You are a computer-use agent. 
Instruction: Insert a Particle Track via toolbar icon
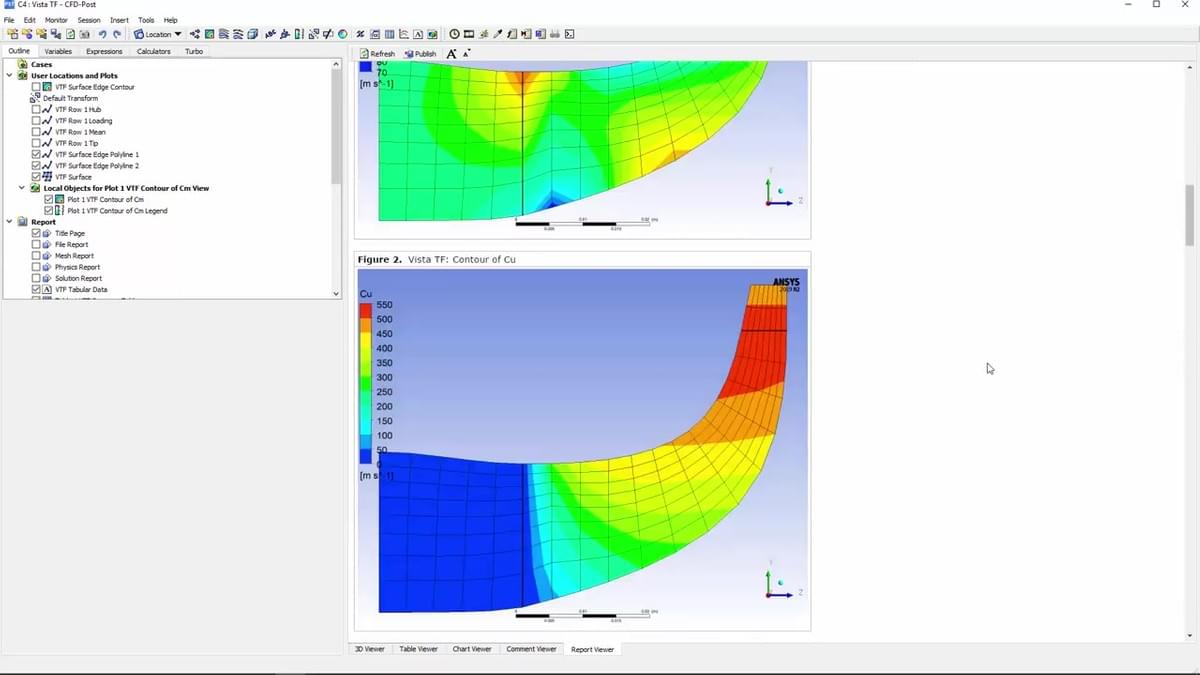pos(239,34)
